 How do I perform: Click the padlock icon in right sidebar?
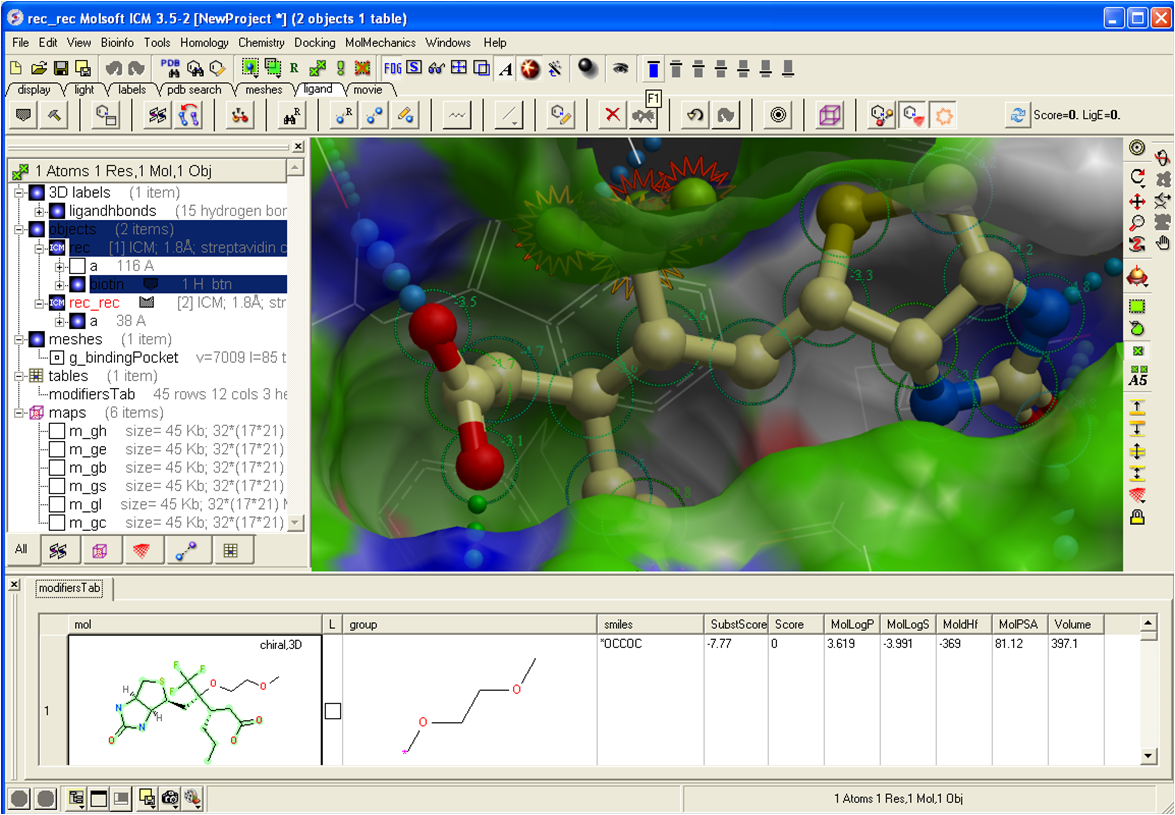click(x=1137, y=517)
